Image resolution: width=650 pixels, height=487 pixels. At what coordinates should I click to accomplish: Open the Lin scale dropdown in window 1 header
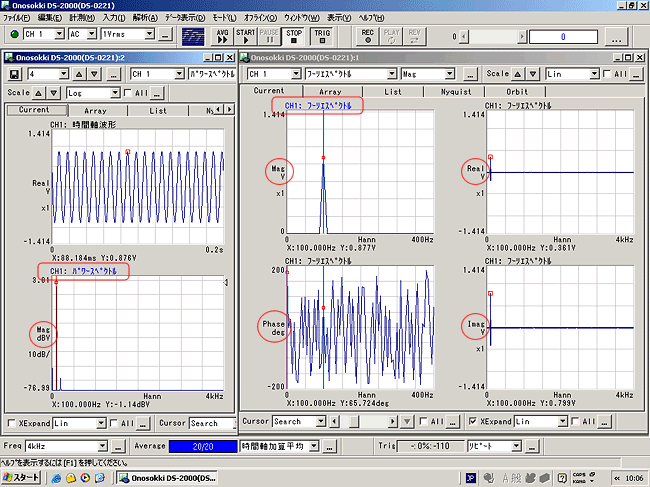click(594, 74)
